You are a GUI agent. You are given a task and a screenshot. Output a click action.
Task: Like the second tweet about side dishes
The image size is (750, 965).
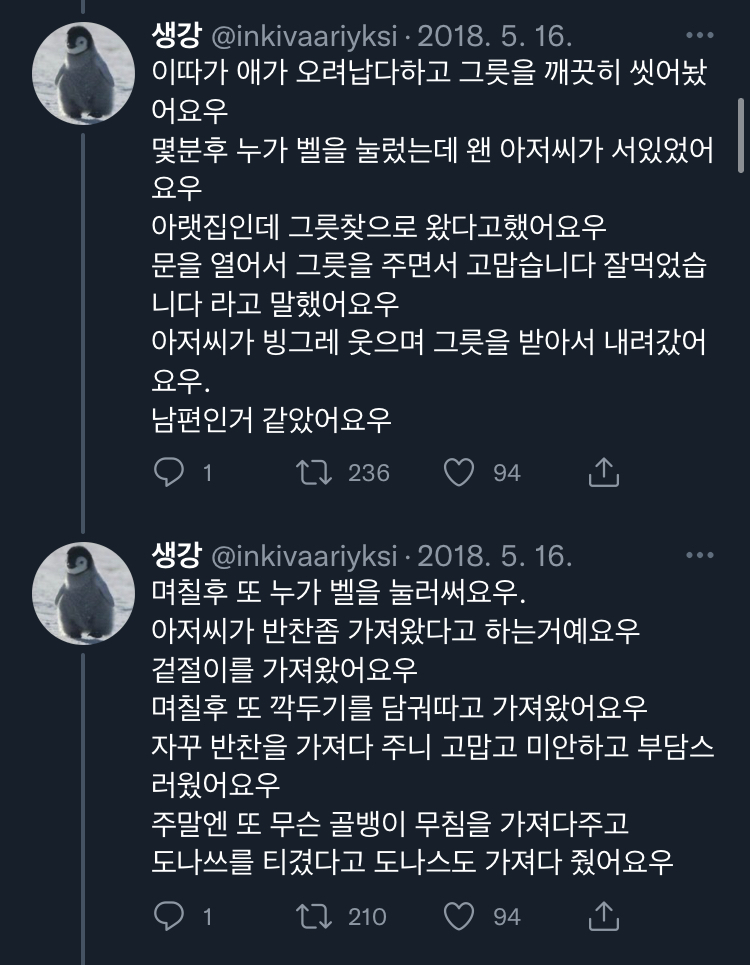pyautogui.click(x=459, y=914)
